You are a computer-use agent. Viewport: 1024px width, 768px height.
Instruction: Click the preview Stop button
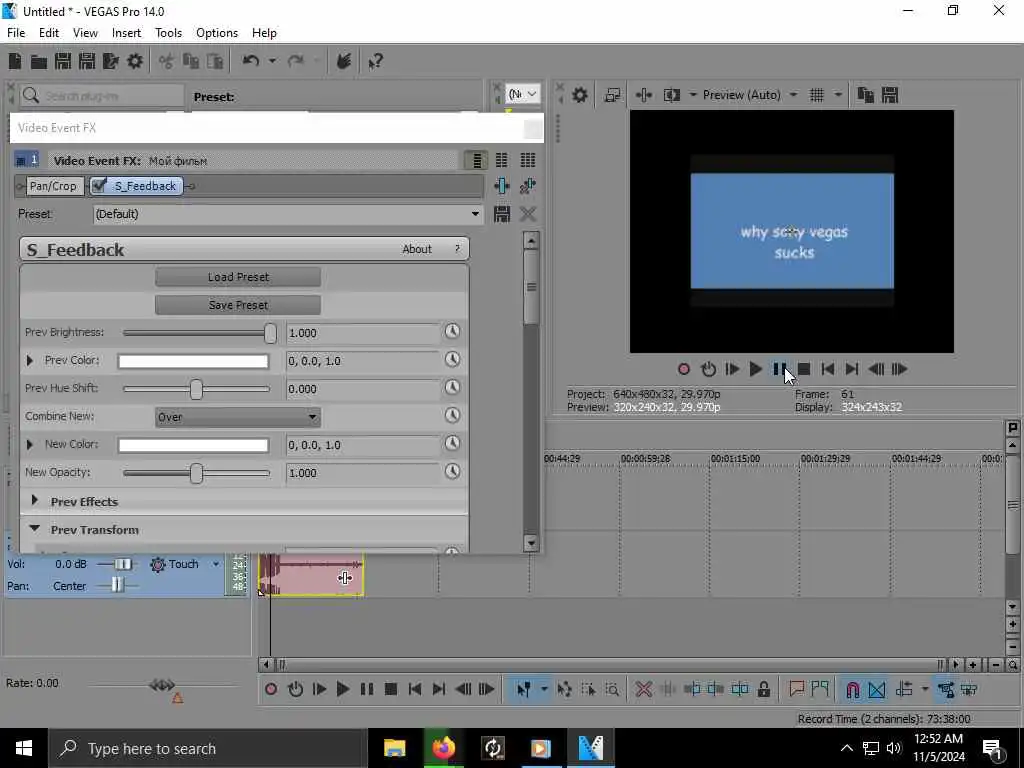(x=804, y=369)
